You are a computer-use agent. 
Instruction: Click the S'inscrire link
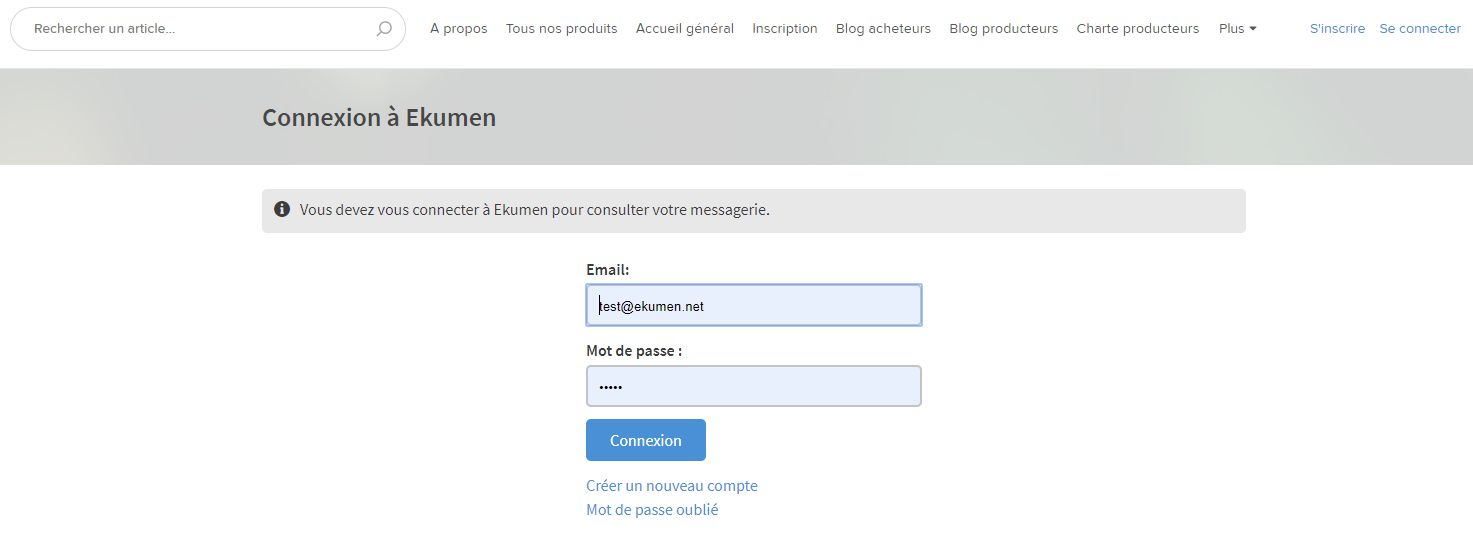(1338, 29)
